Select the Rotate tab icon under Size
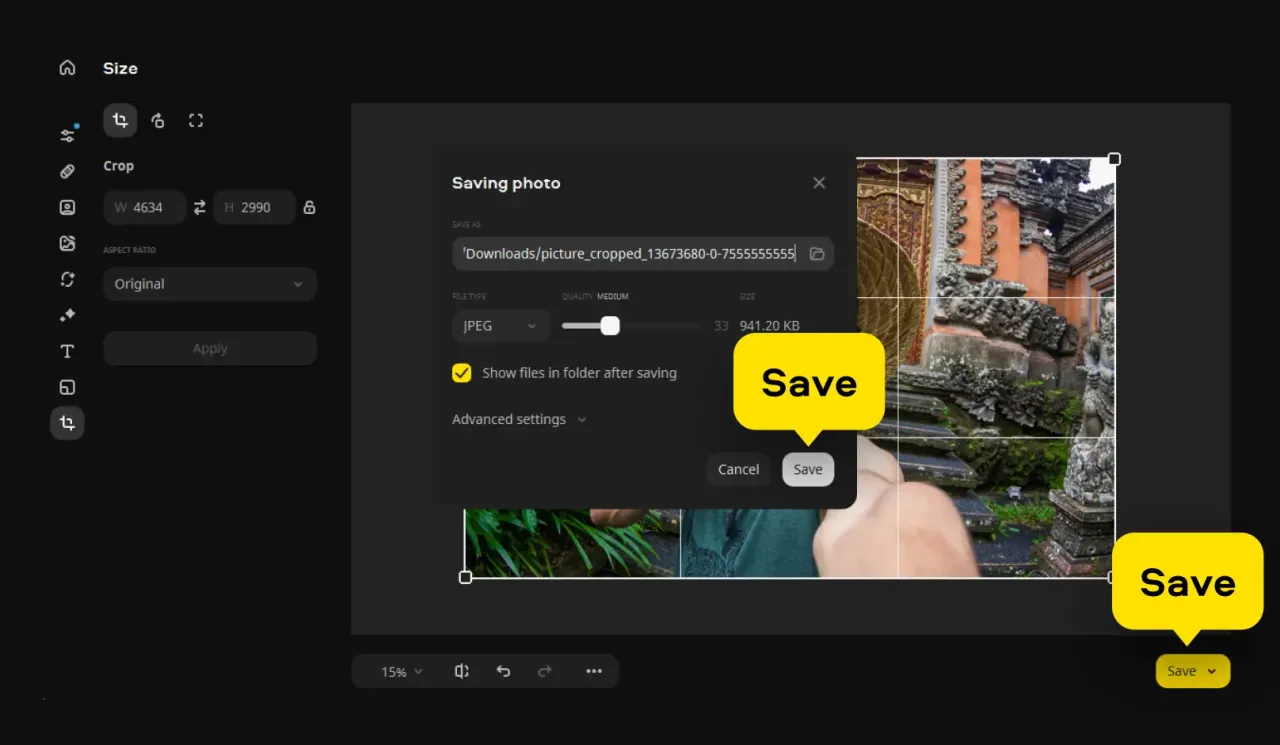Image resolution: width=1280 pixels, height=745 pixels. tap(158, 121)
